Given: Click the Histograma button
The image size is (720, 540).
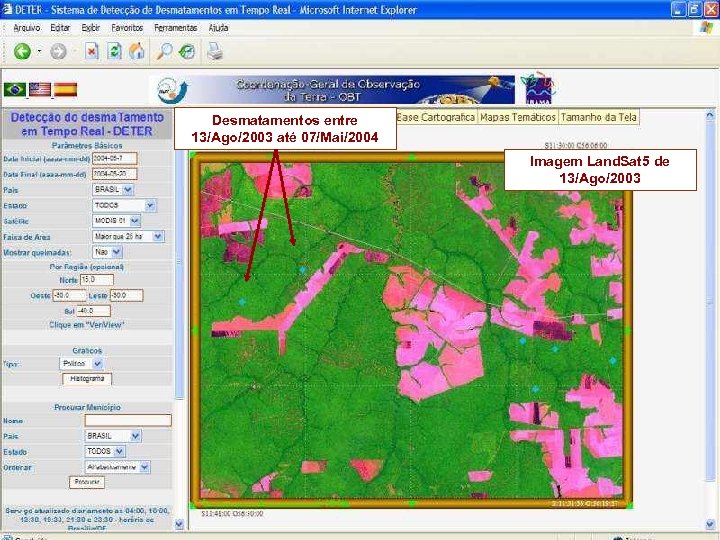Looking at the screenshot, I should pyautogui.click(x=87, y=379).
